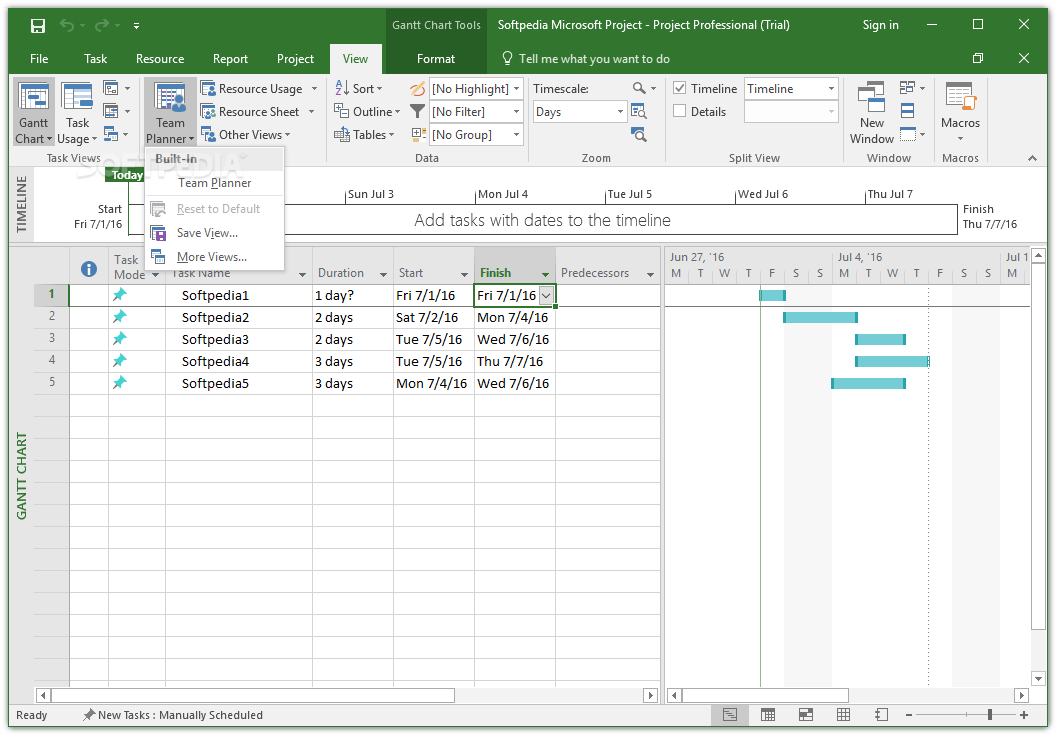This screenshot has width=1056, height=735.
Task: Click the Redo arrow in quick access toolbar
Action: [x=102, y=26]
